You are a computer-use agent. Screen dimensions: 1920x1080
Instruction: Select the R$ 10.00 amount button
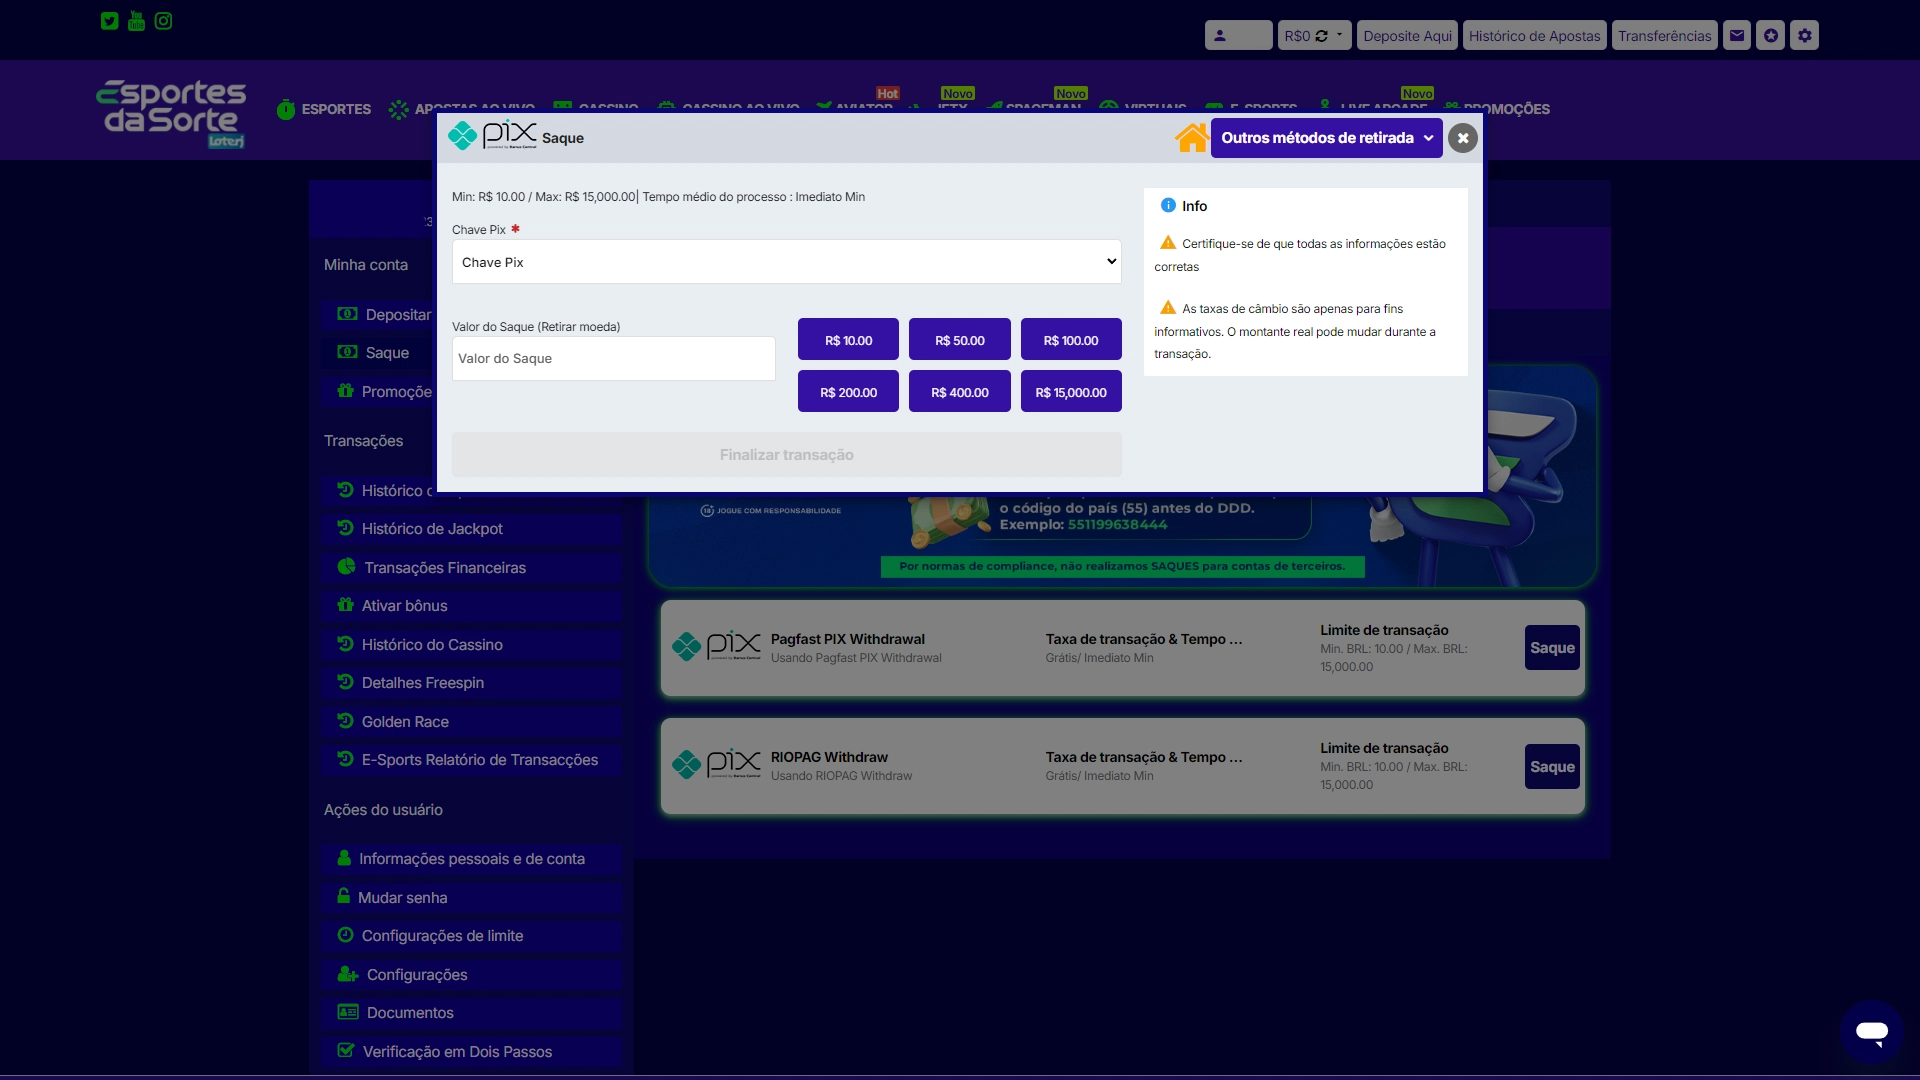[x=848, y=340]
